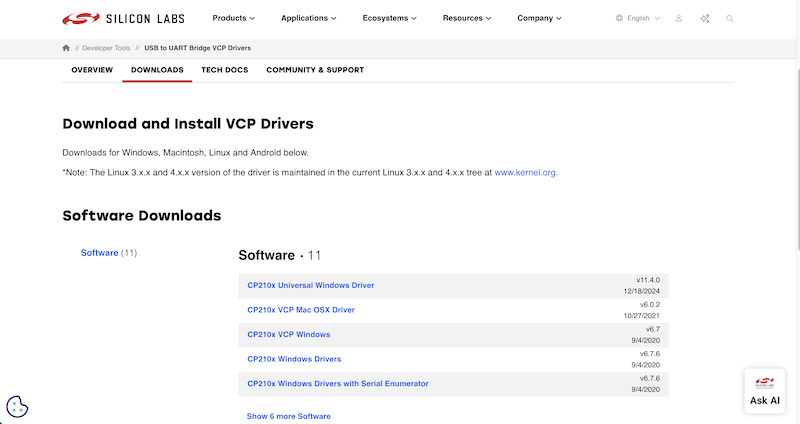The width and height of the screenshot is (800, 424).
Task: Switch to the Tech Docs tab
Action: pos(224,70)
